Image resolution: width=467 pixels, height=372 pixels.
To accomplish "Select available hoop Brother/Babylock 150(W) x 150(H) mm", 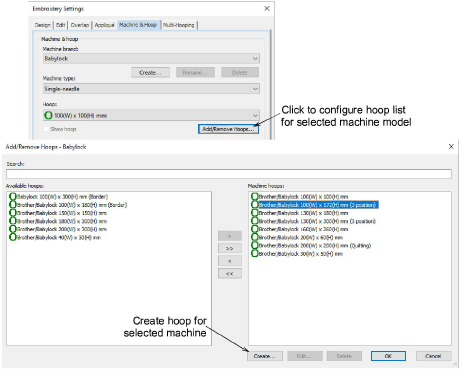I will coord(62,213).
